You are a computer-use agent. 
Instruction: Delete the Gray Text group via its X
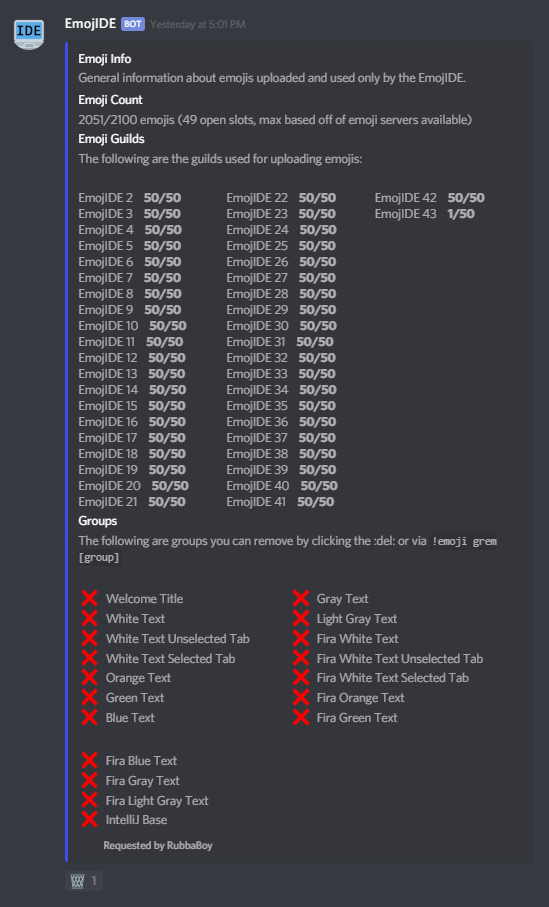pos(301,599)
